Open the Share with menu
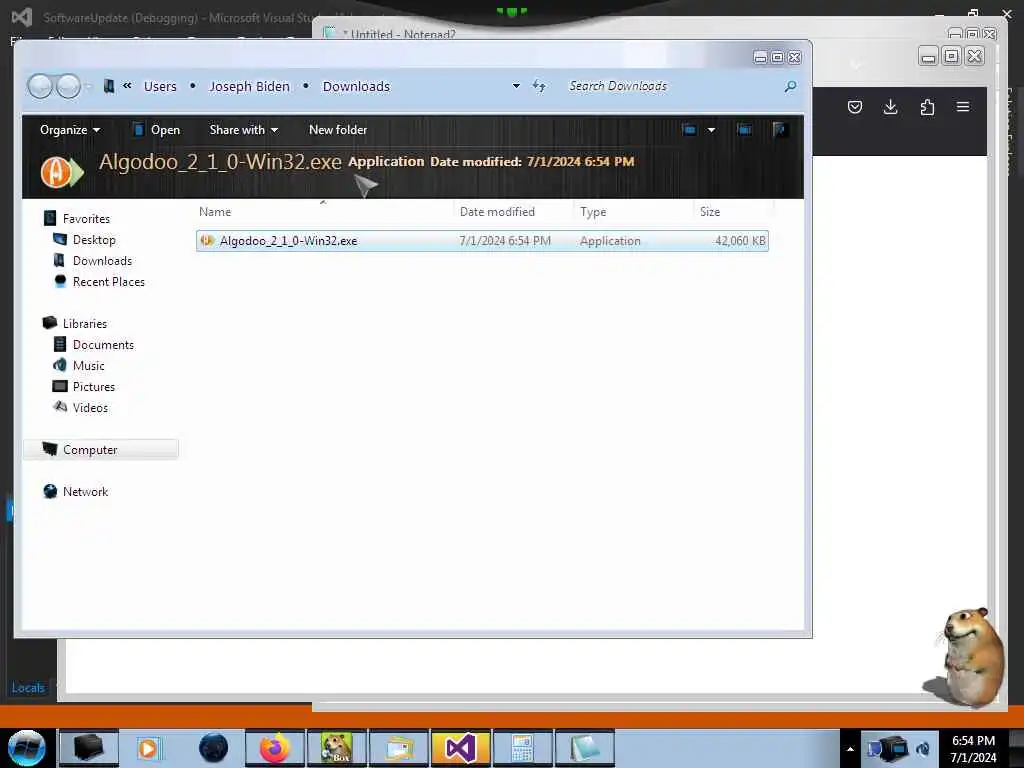 pyautogui.click(x=244, y=130)
